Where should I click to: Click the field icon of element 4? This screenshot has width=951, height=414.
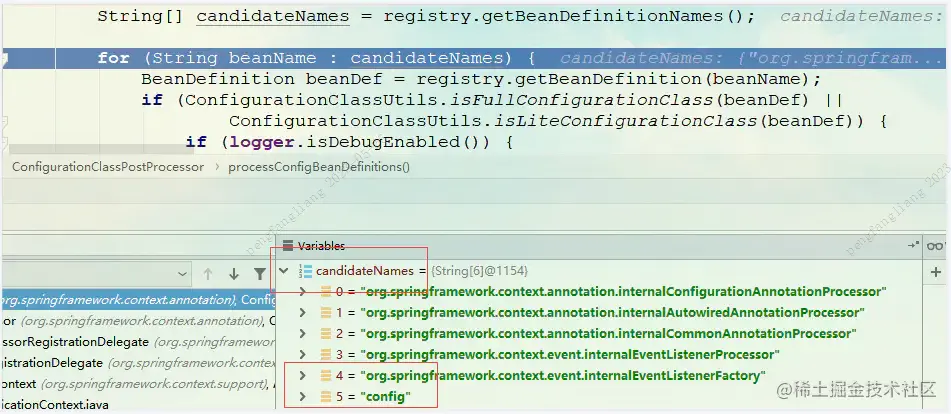(x=326, y=375)
